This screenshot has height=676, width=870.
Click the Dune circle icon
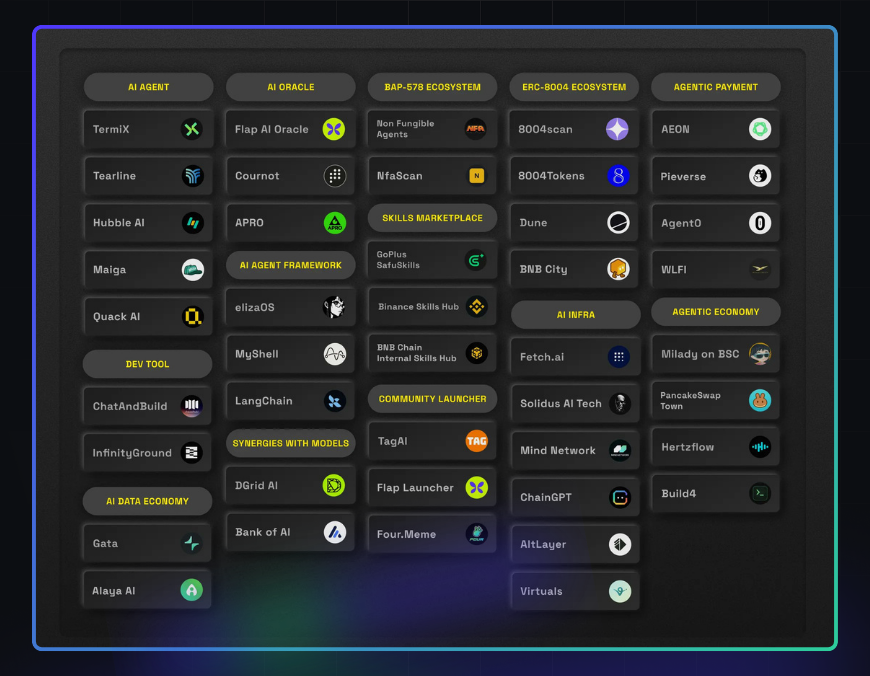coord(618,223)
